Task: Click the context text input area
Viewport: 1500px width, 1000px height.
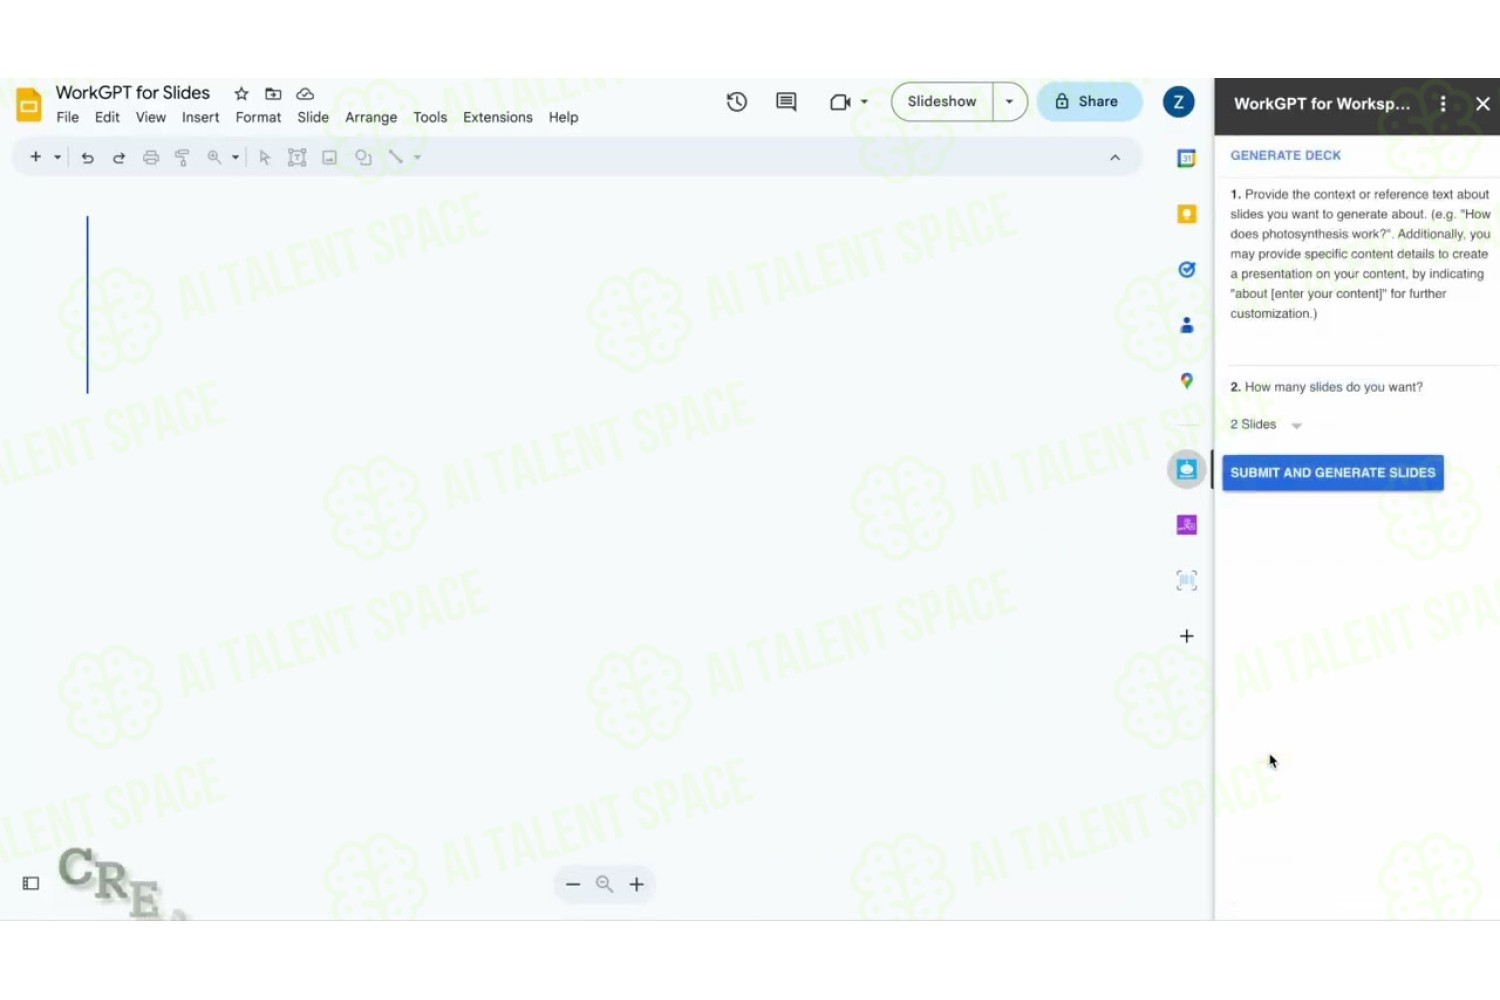Action: pos(1362,344)
